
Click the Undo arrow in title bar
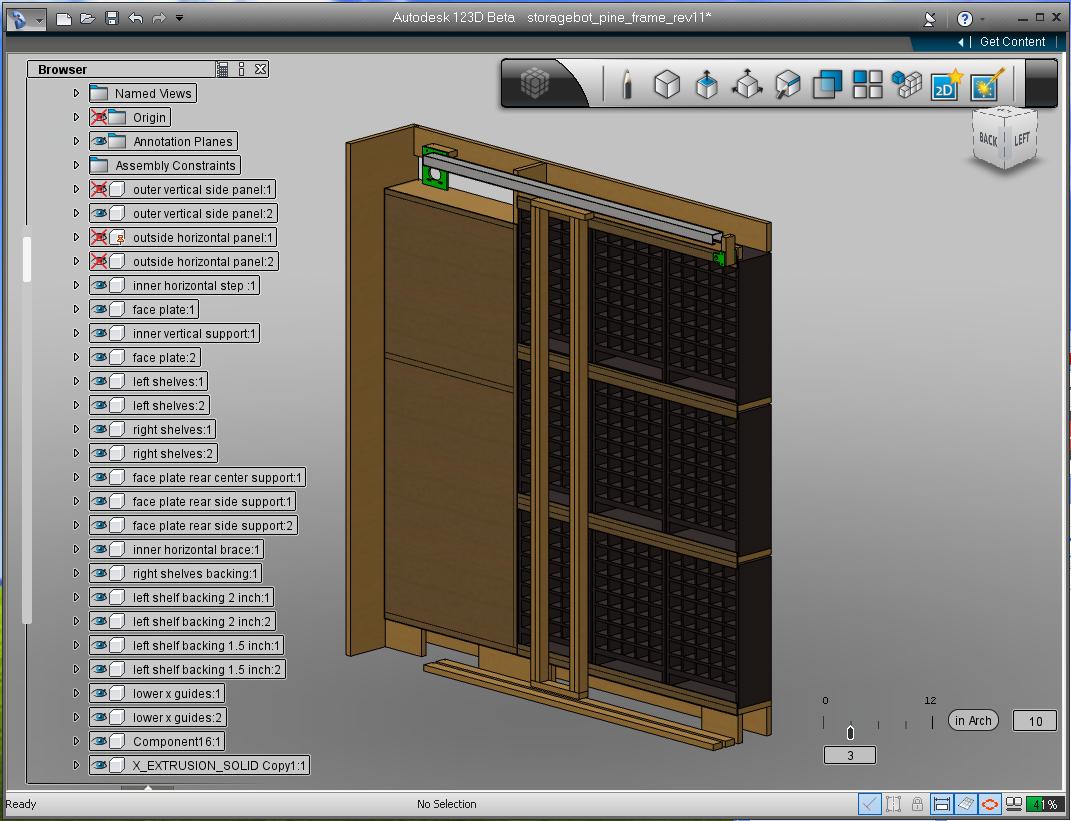[136, 18]
